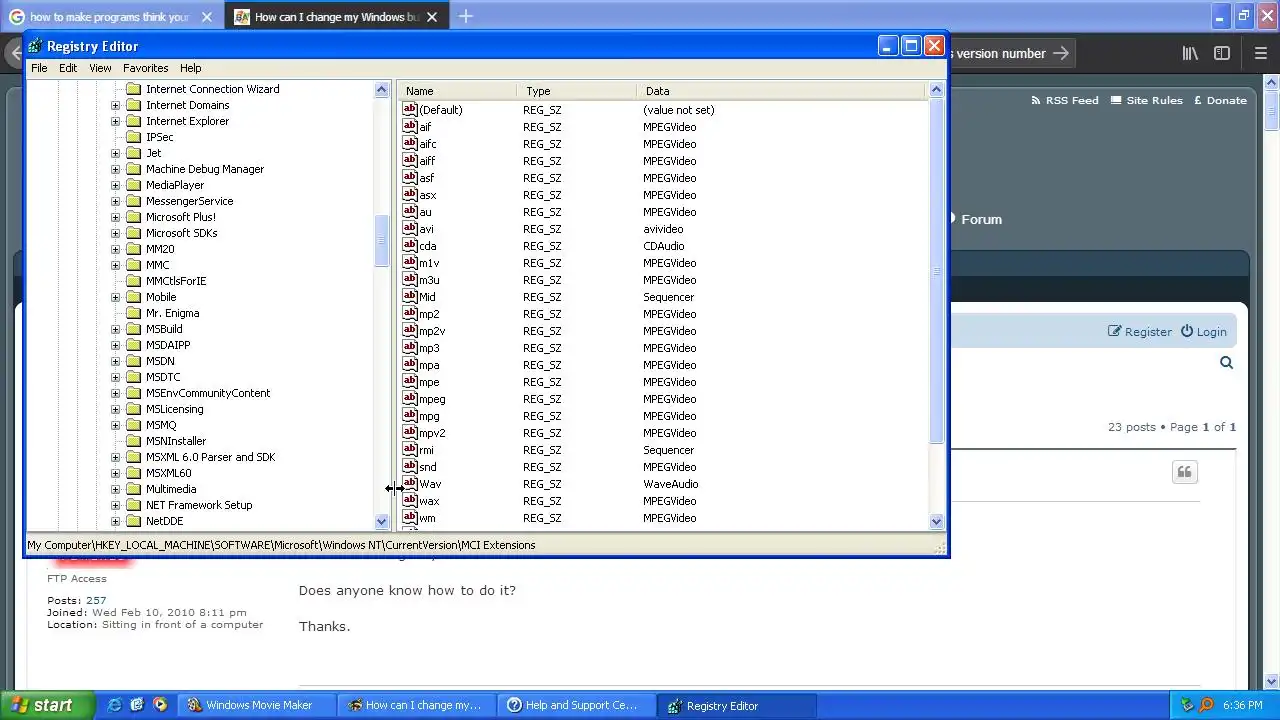Click the aif string value icon
Screen dimensions: 1280x720
tap(409, 126)
